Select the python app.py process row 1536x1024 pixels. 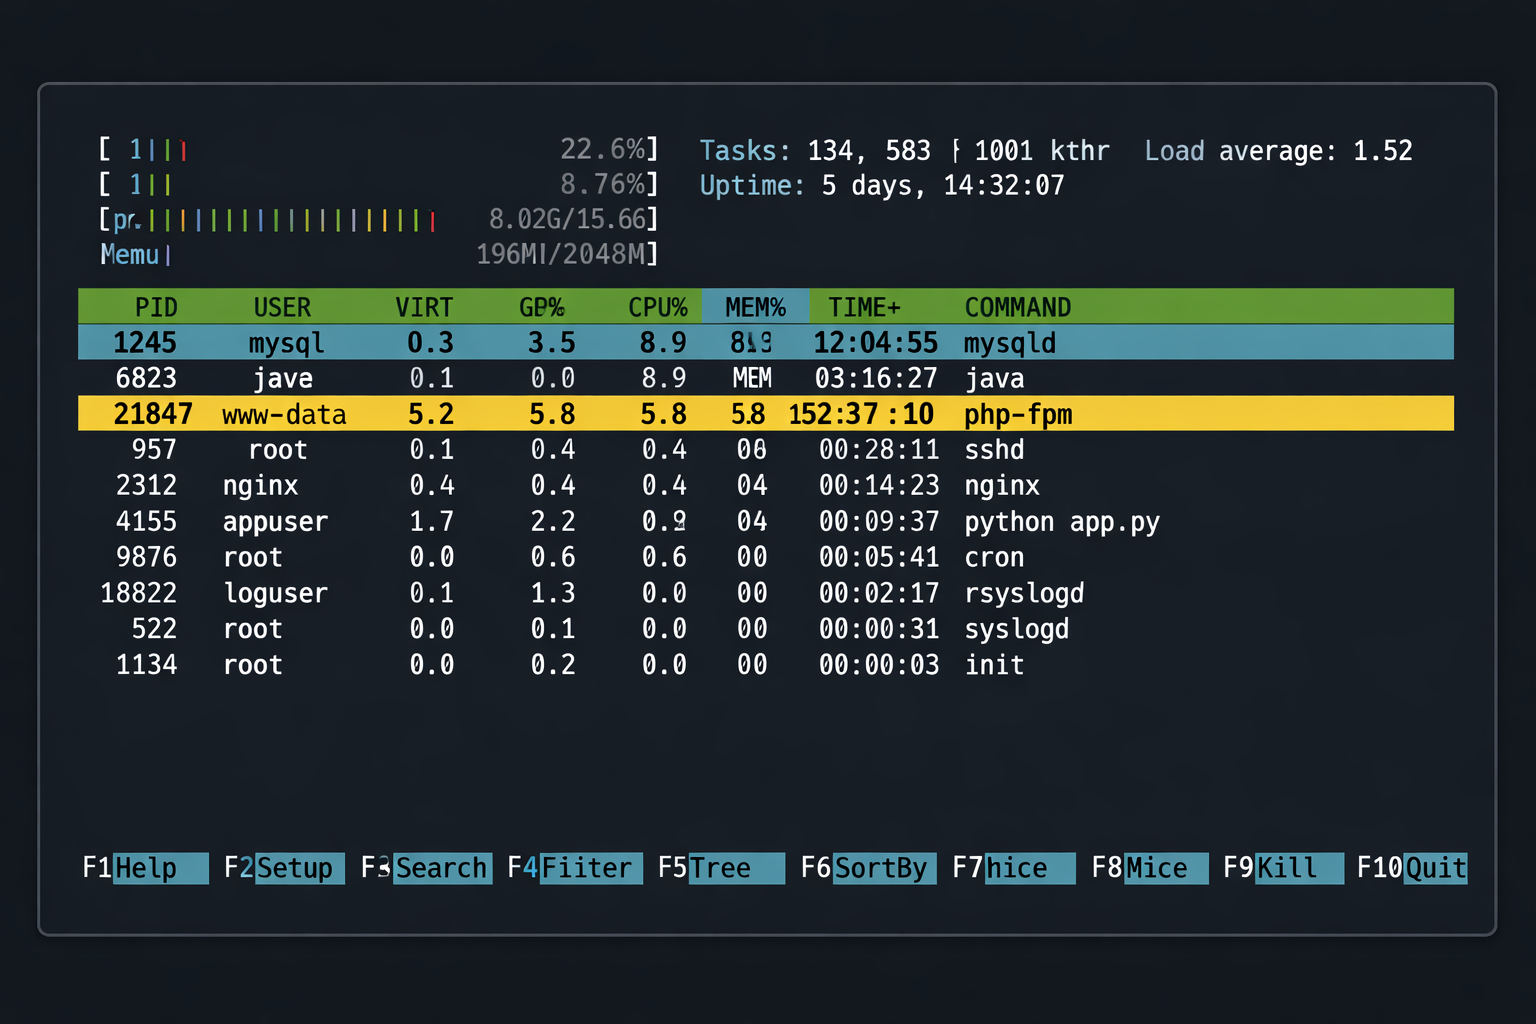[x=765, y=521]
